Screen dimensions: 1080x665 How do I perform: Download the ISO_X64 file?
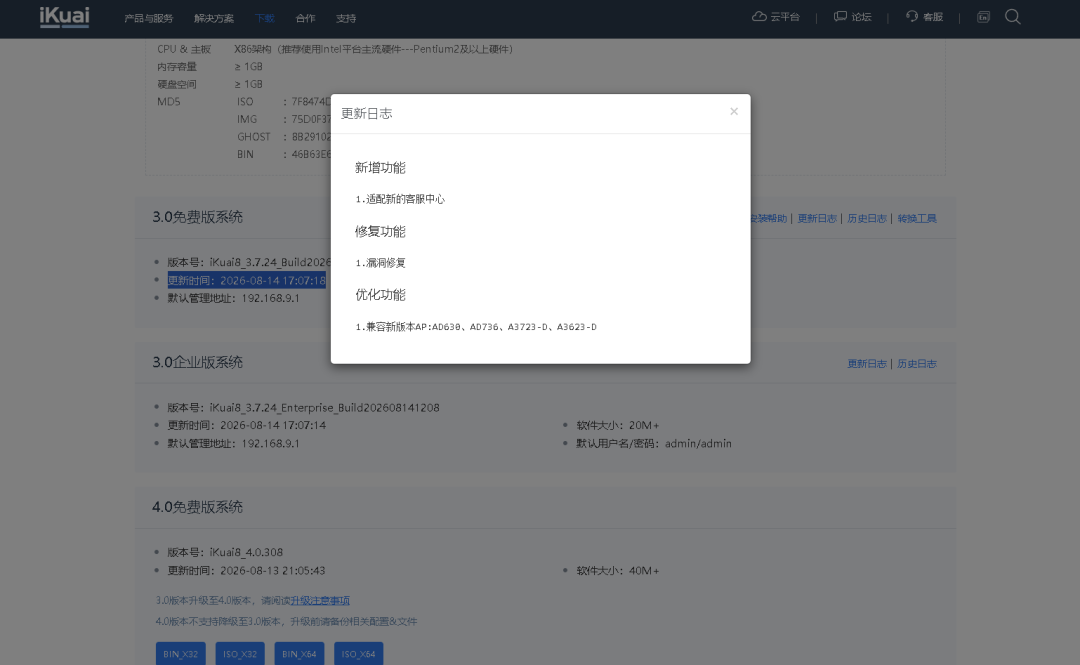pyautogui.click(x=358, y=654)
